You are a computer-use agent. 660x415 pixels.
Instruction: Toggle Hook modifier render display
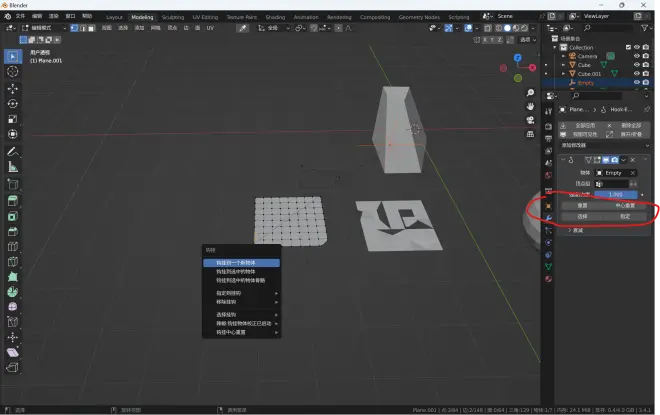click(615, 160)
